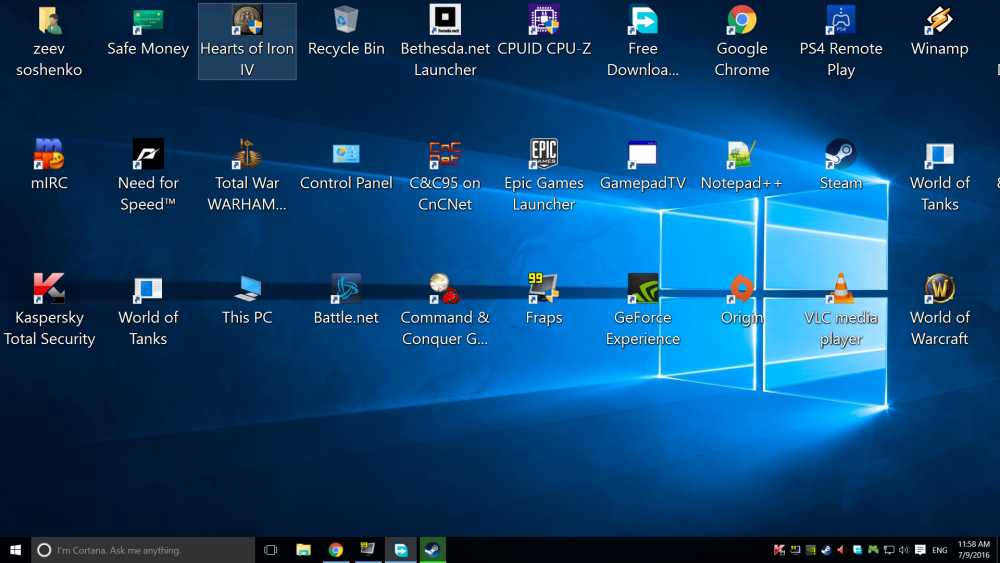Select the Epic Games Launcher shortcut
This screenshot has width=1000, height=563.
[x=544, y=175]
